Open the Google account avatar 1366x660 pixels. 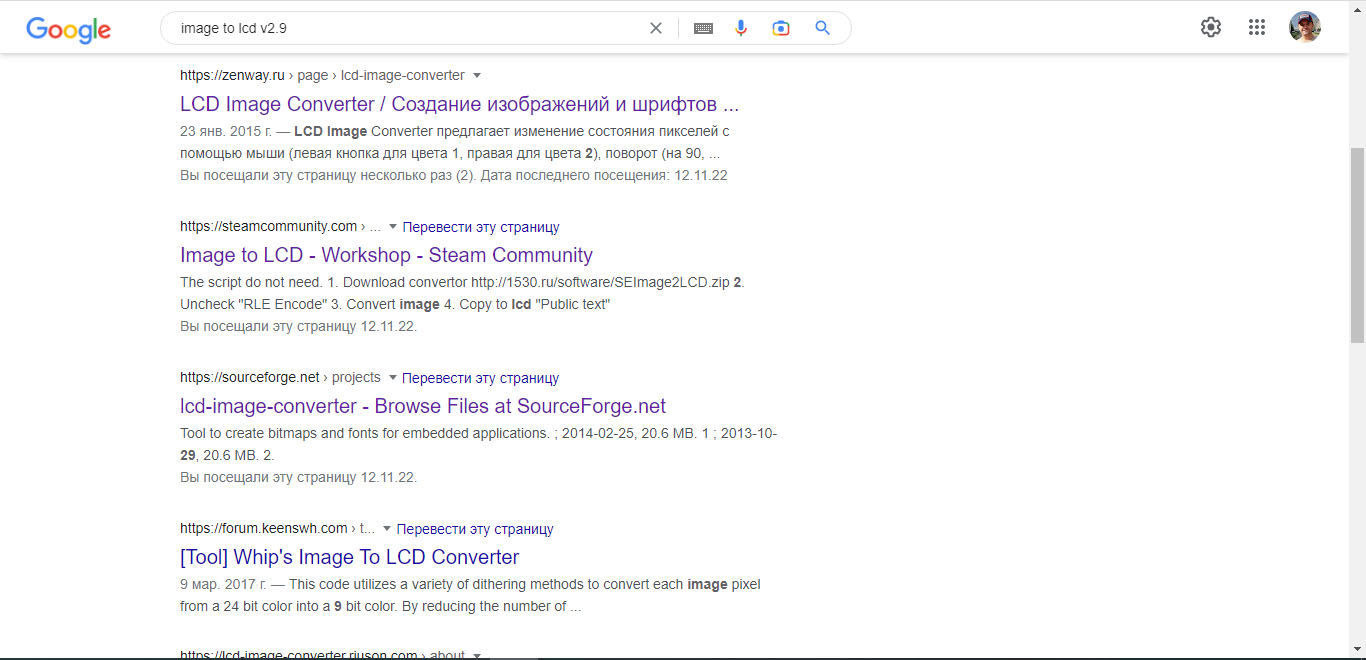[x=1305, y=27]
